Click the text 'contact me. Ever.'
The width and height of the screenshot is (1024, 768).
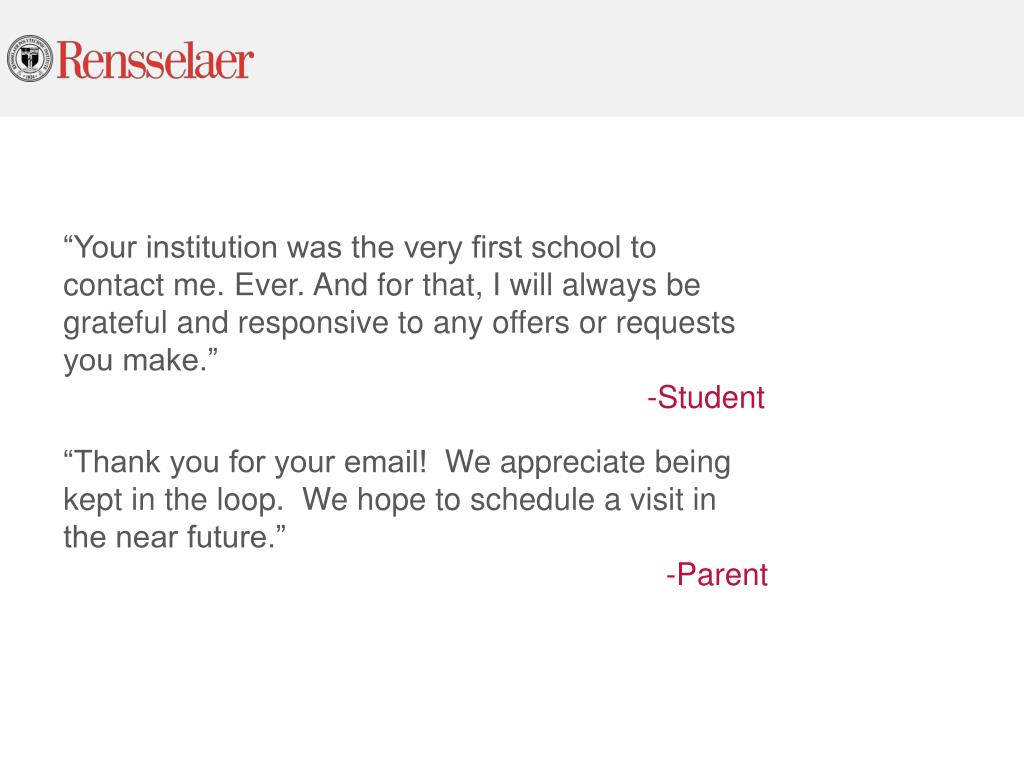pyautogui.click(x=184, y=285)
